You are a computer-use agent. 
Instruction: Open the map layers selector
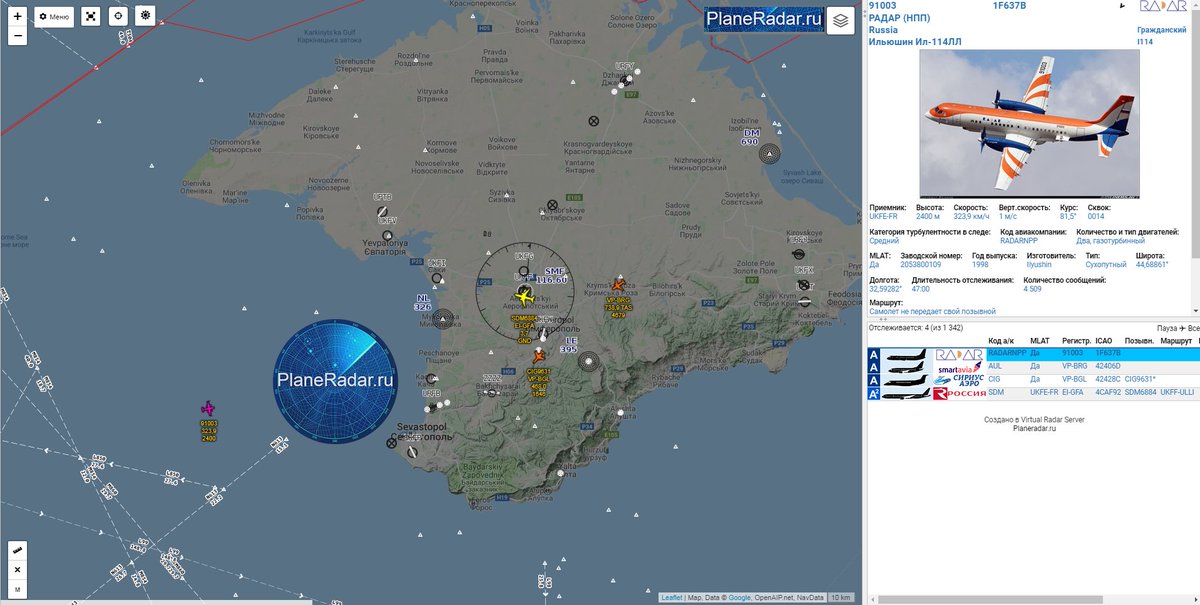click(841, 20)
